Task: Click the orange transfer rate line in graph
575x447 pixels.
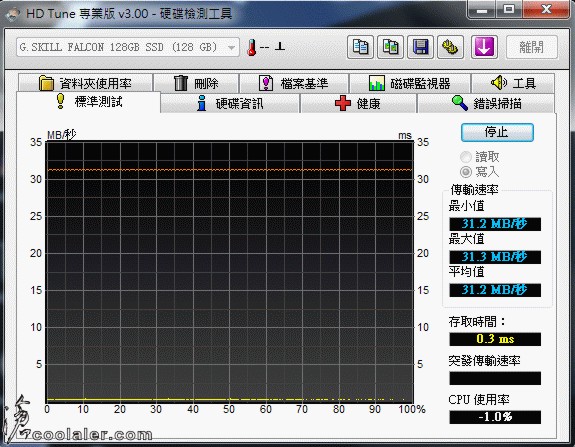Action: (229, 170)
